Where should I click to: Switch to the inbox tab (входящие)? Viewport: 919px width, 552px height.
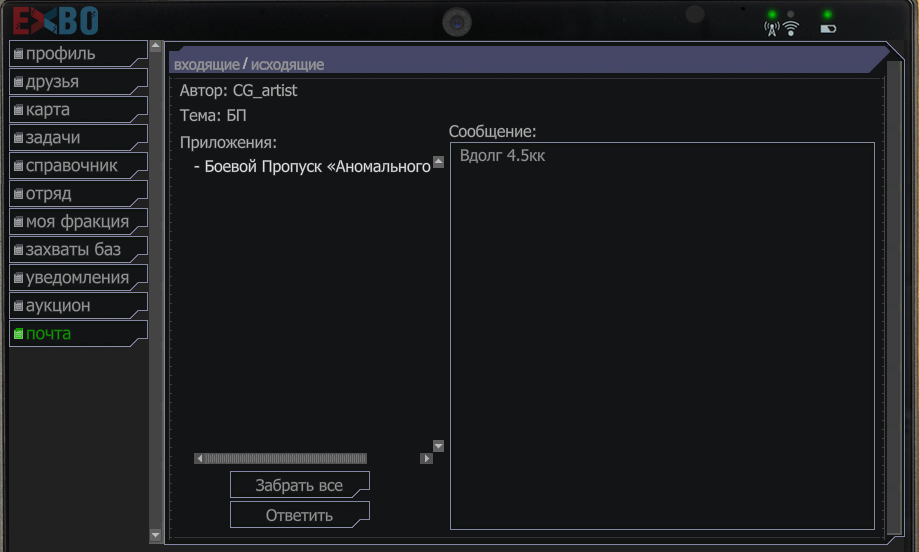206,64
